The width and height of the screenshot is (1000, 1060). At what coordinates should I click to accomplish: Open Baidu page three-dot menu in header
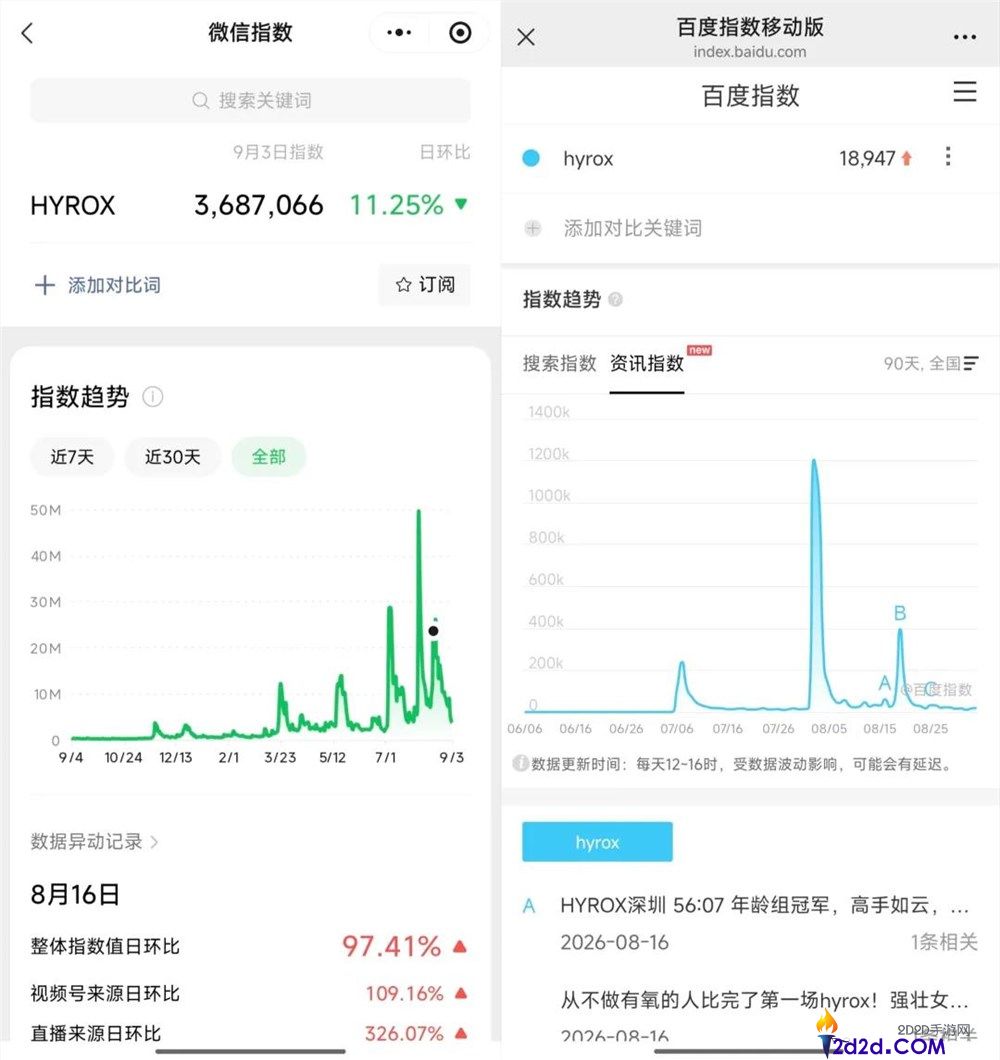(964, 37)
